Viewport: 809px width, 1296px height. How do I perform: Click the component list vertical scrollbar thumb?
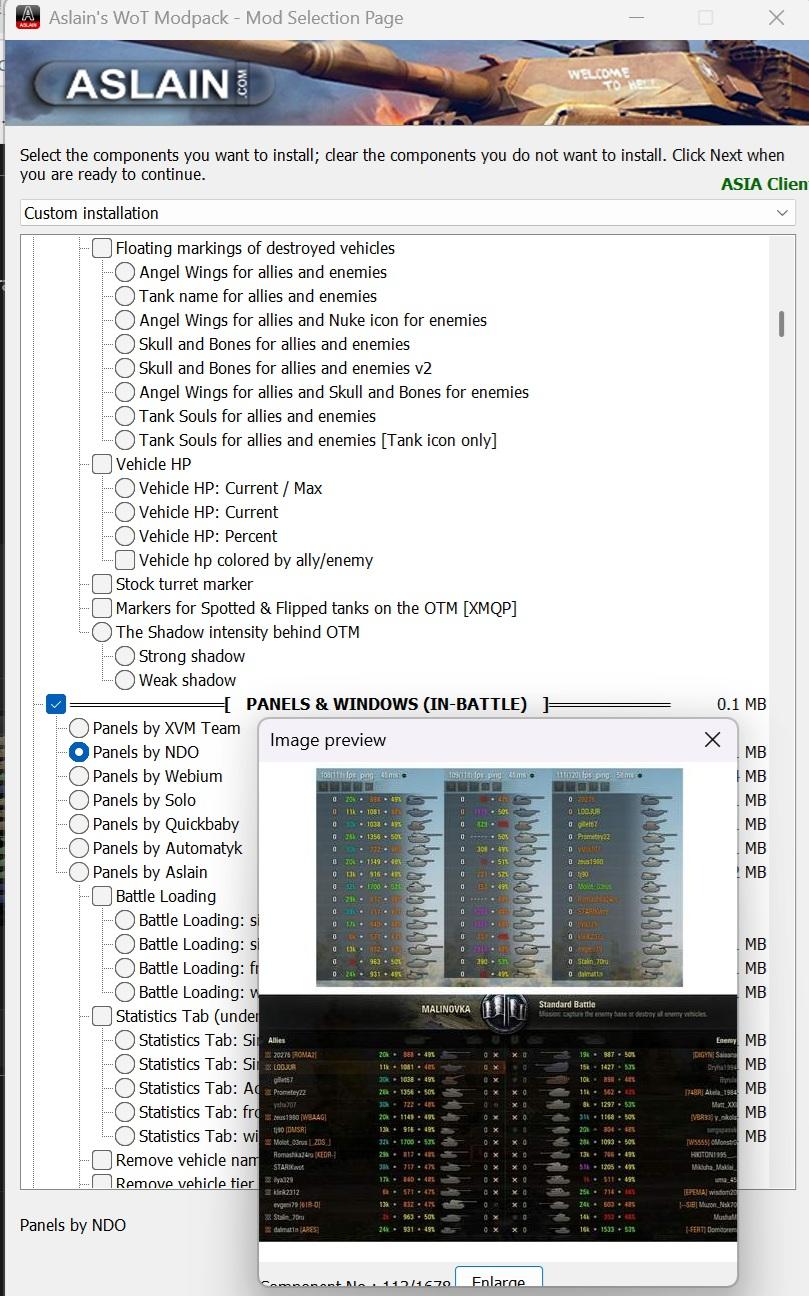(781, 324)
